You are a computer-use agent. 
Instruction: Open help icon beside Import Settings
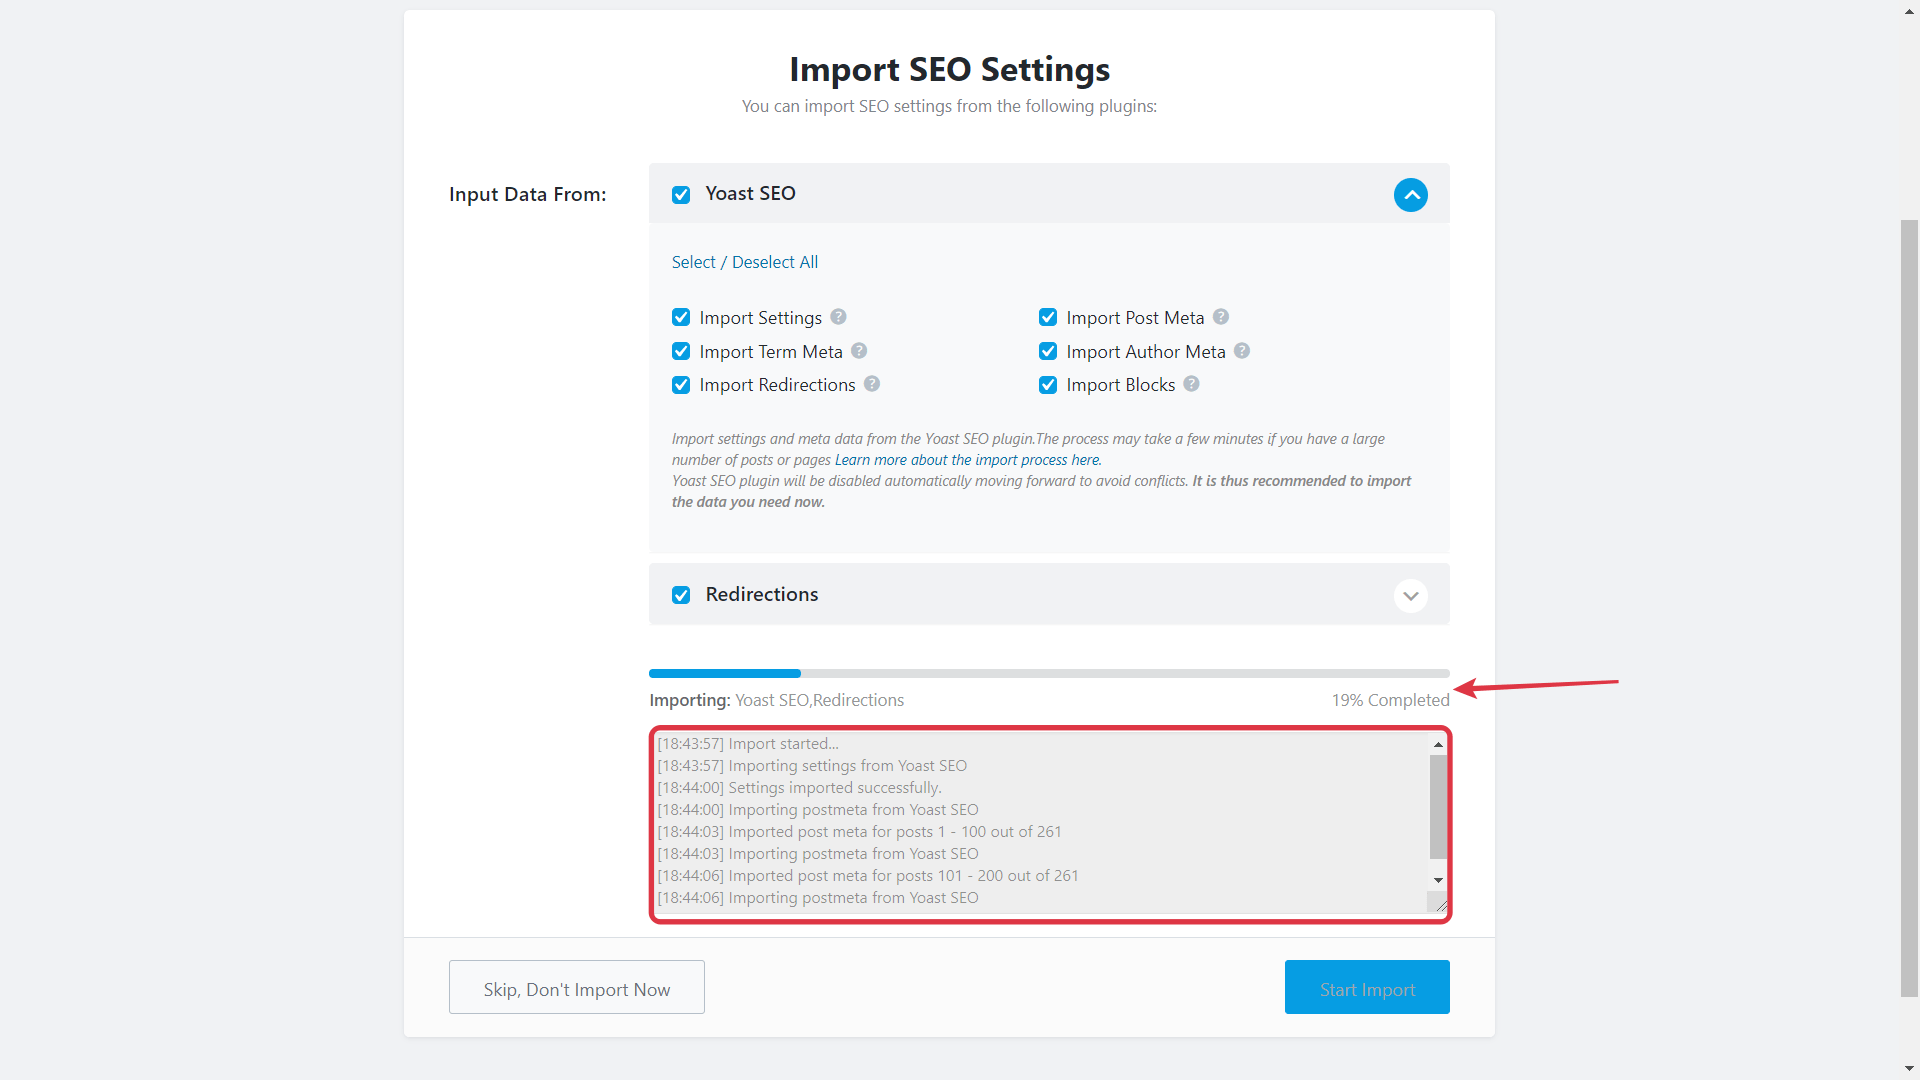coord(838,317)
